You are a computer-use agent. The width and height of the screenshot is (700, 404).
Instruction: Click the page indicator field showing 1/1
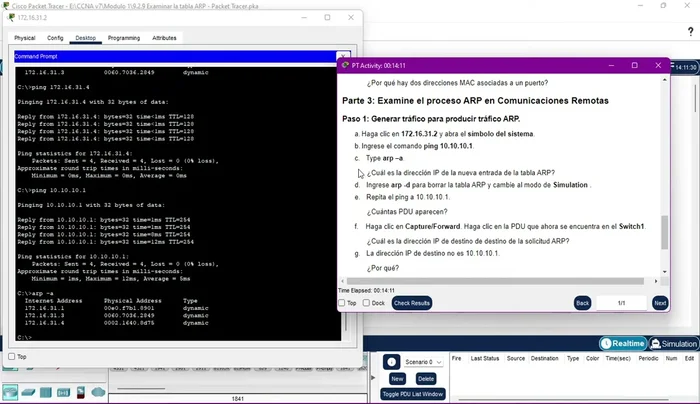click(x=621, y=303)
